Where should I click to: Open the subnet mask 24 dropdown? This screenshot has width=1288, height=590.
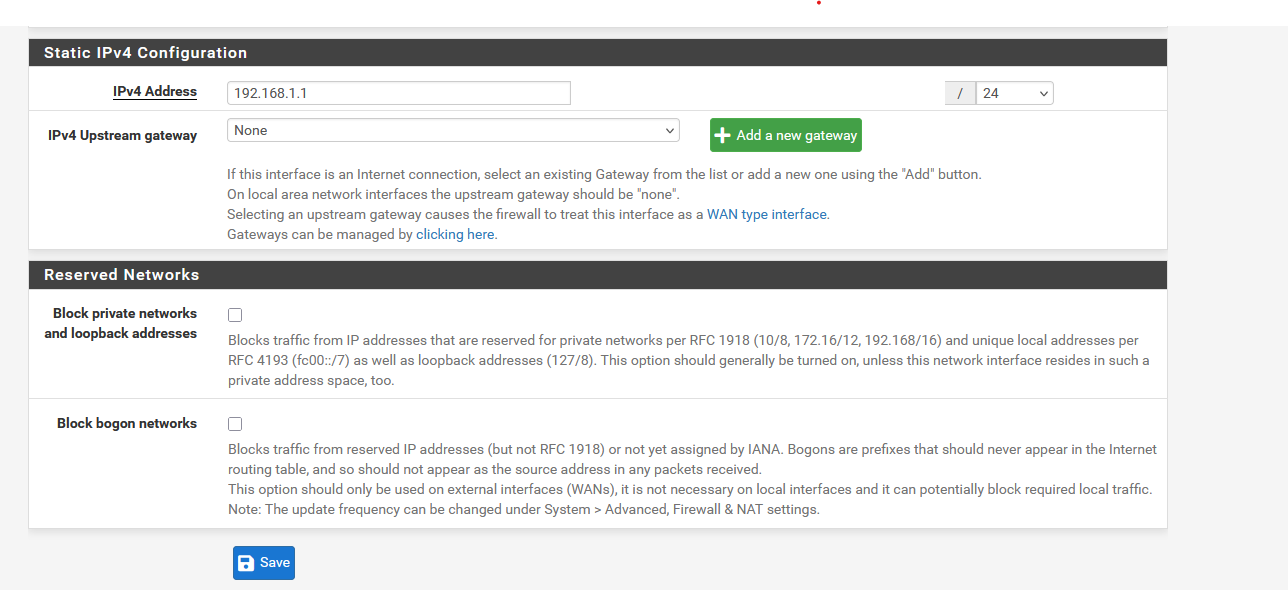1014,93
